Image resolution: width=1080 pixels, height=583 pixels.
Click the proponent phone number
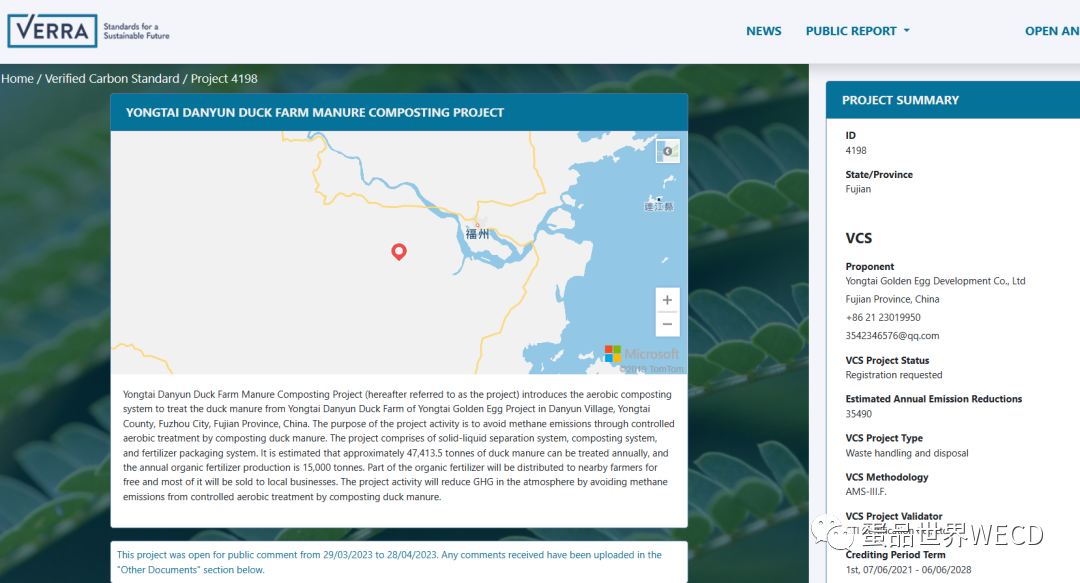coord(883,318)
